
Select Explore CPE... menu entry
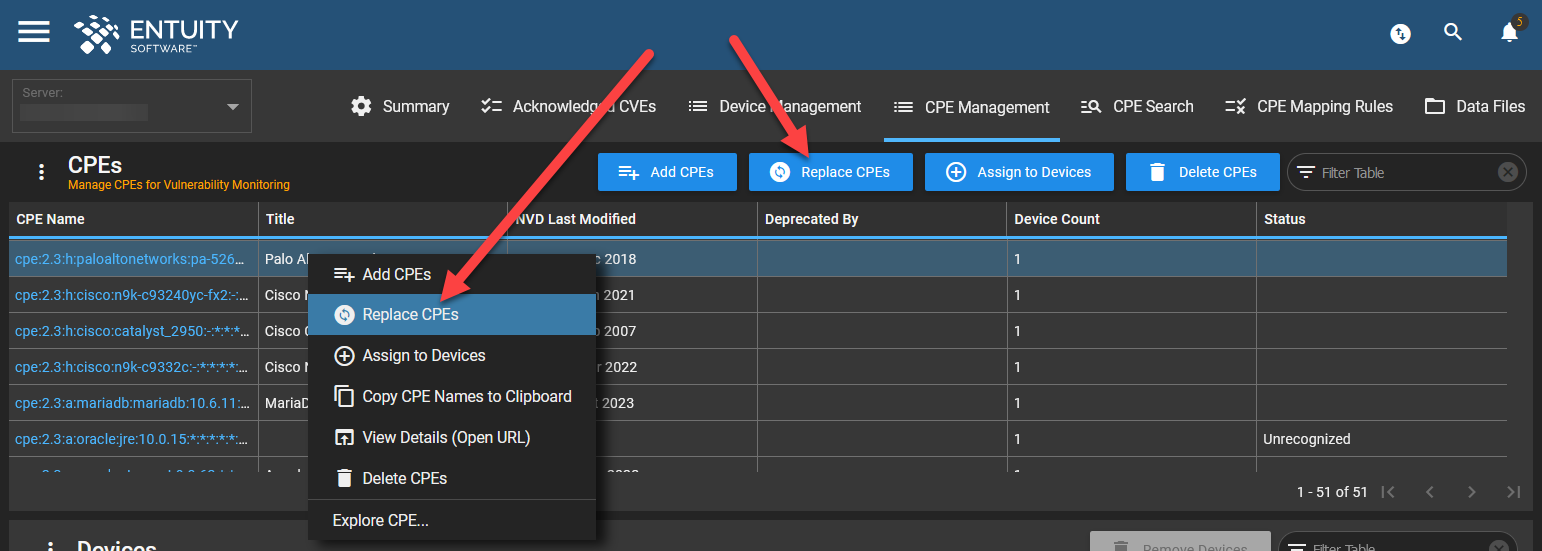click(x=452, y=520)
